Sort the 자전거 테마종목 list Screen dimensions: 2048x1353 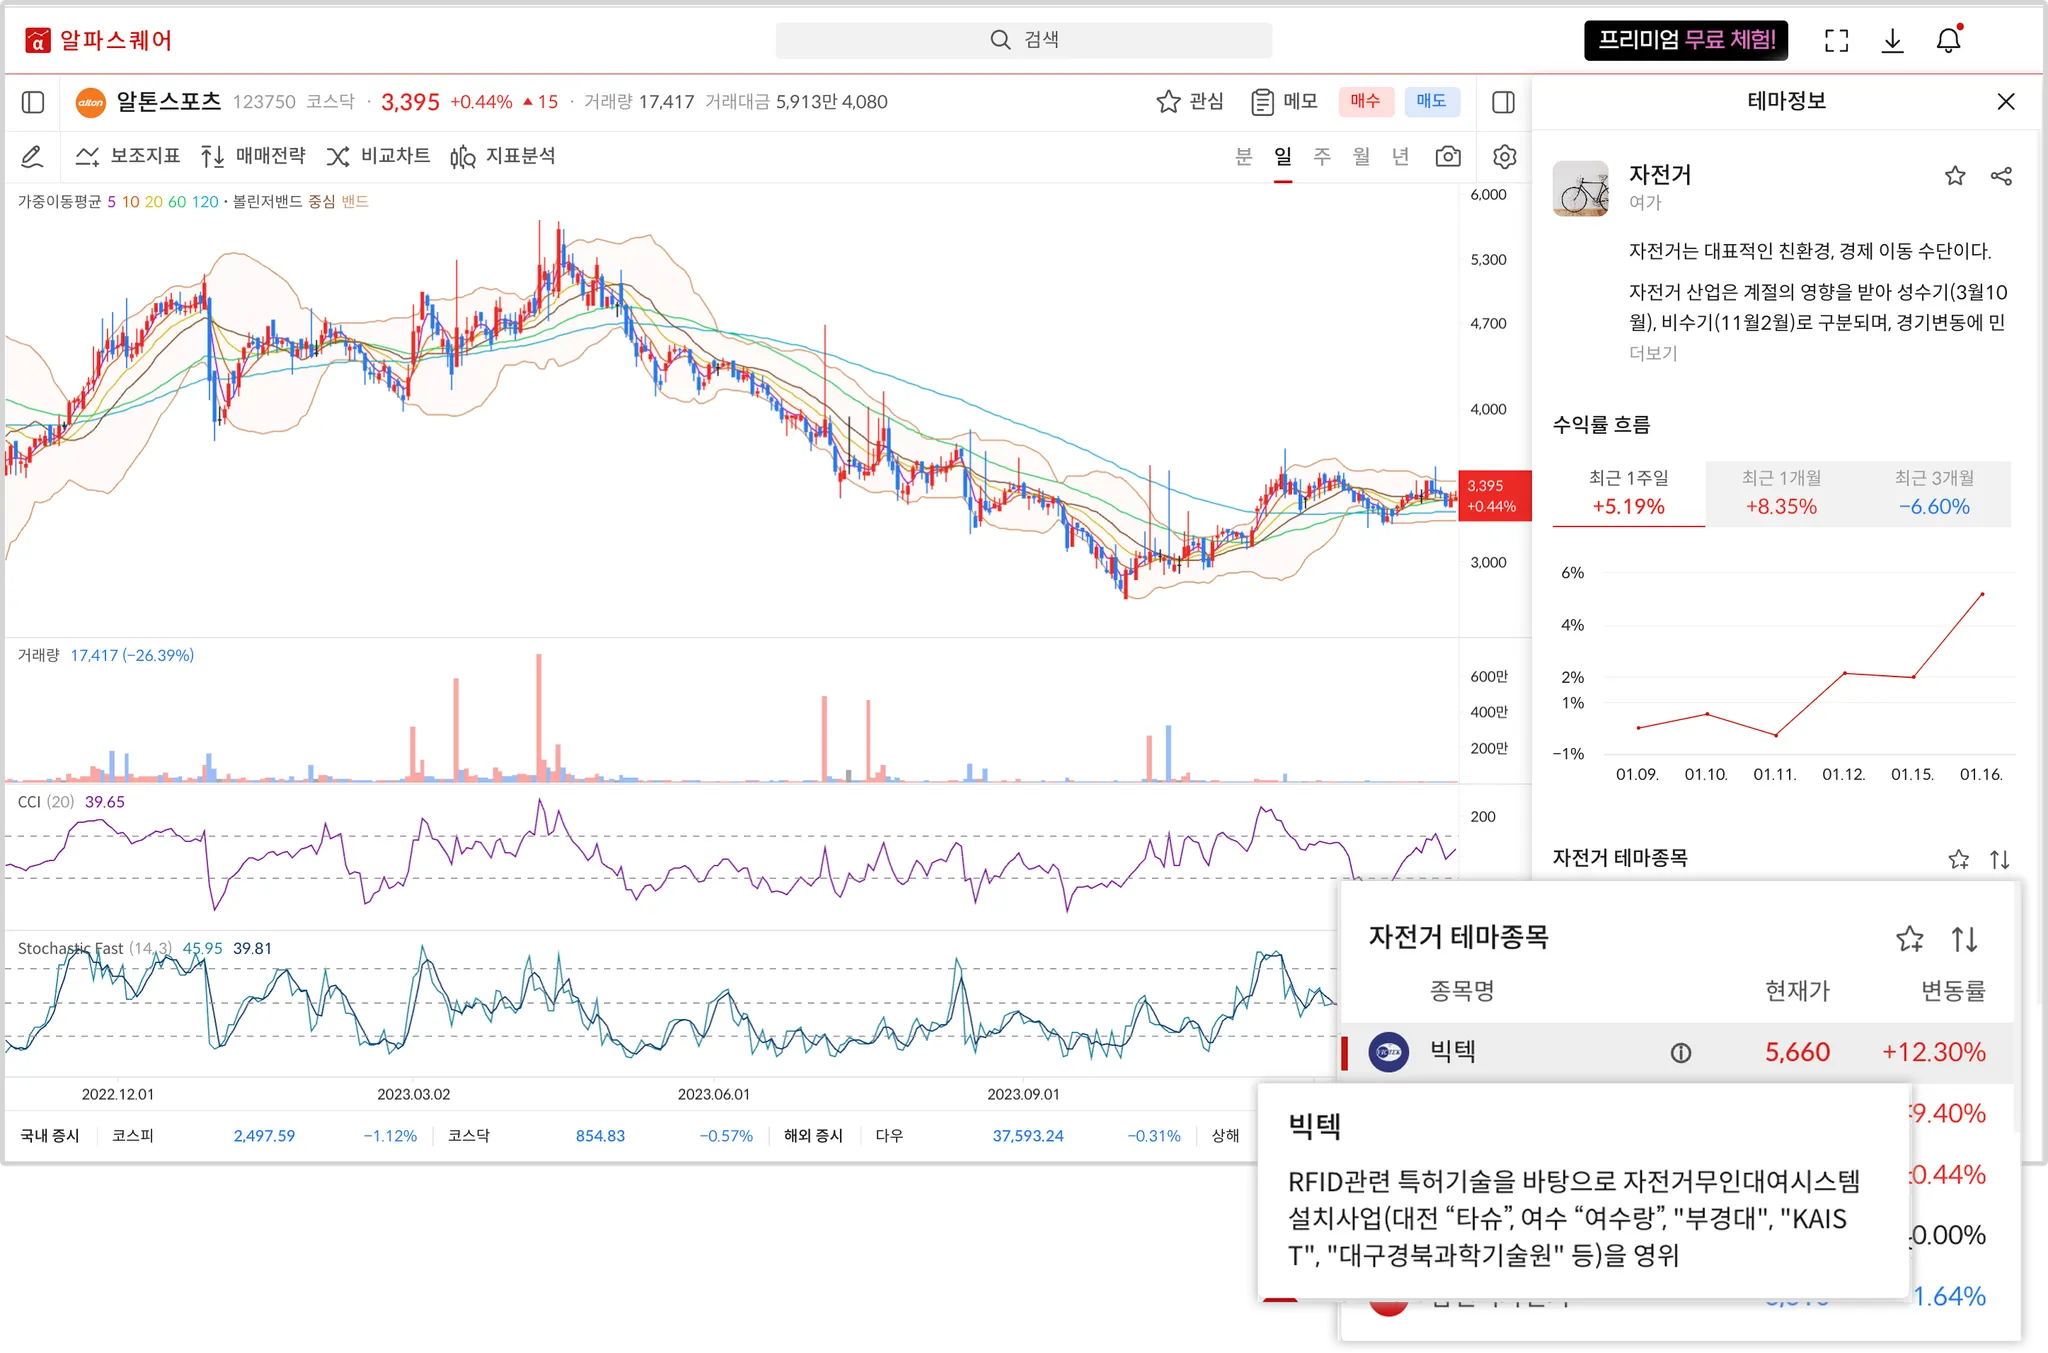point(1964,939)
